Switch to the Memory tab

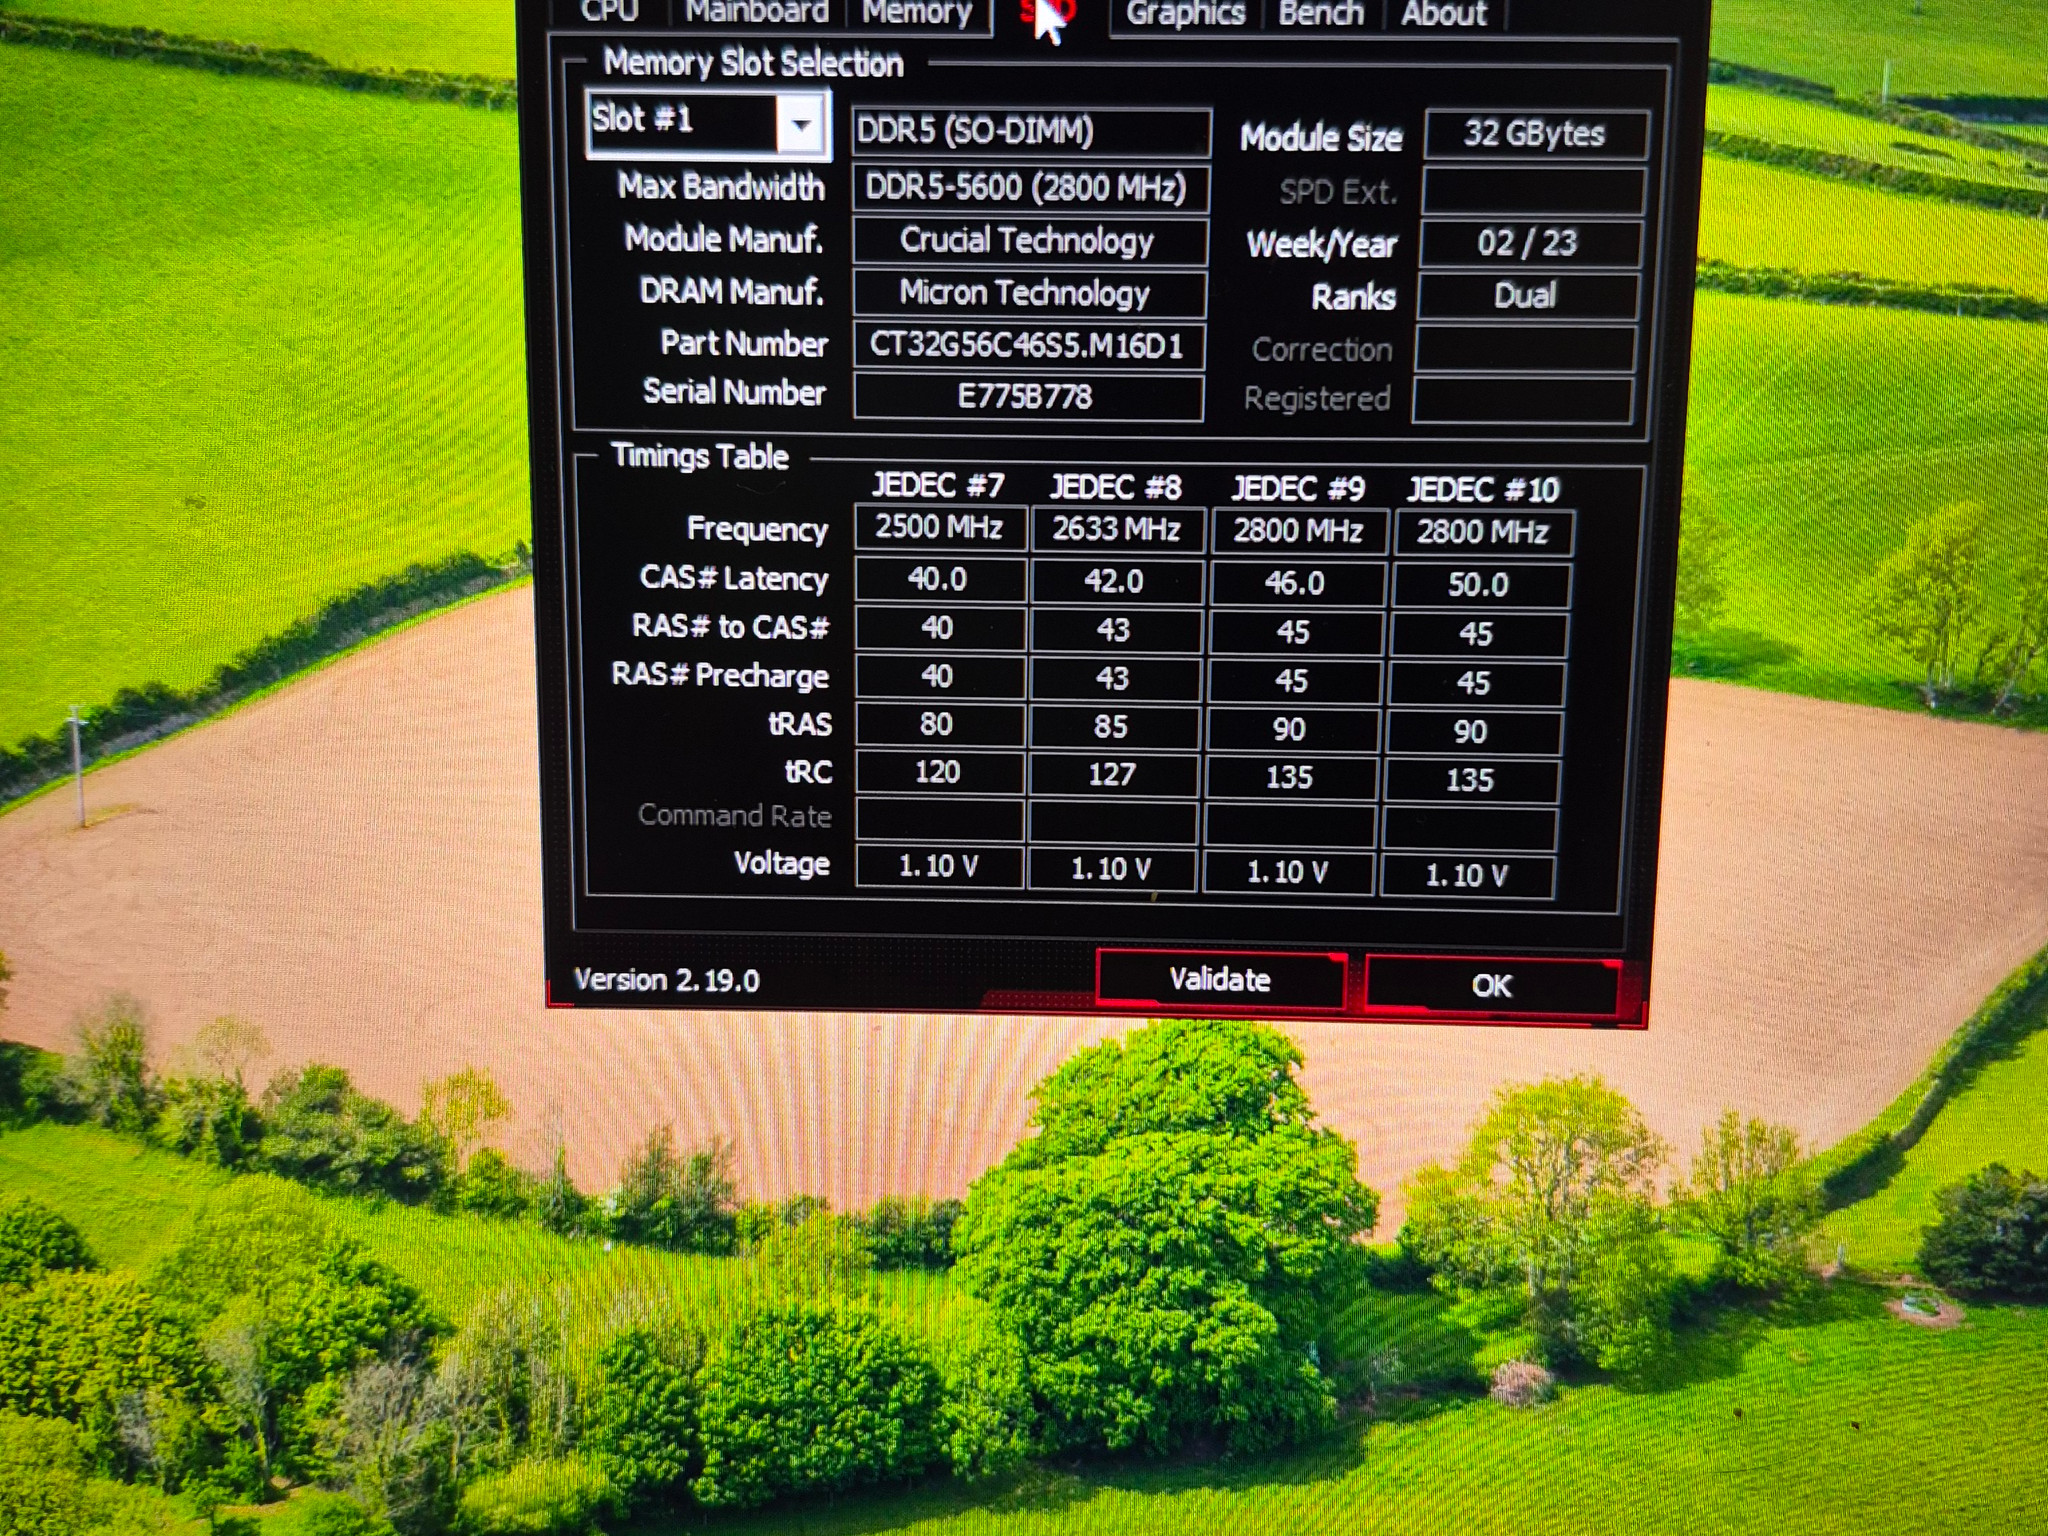click(917, 12)
